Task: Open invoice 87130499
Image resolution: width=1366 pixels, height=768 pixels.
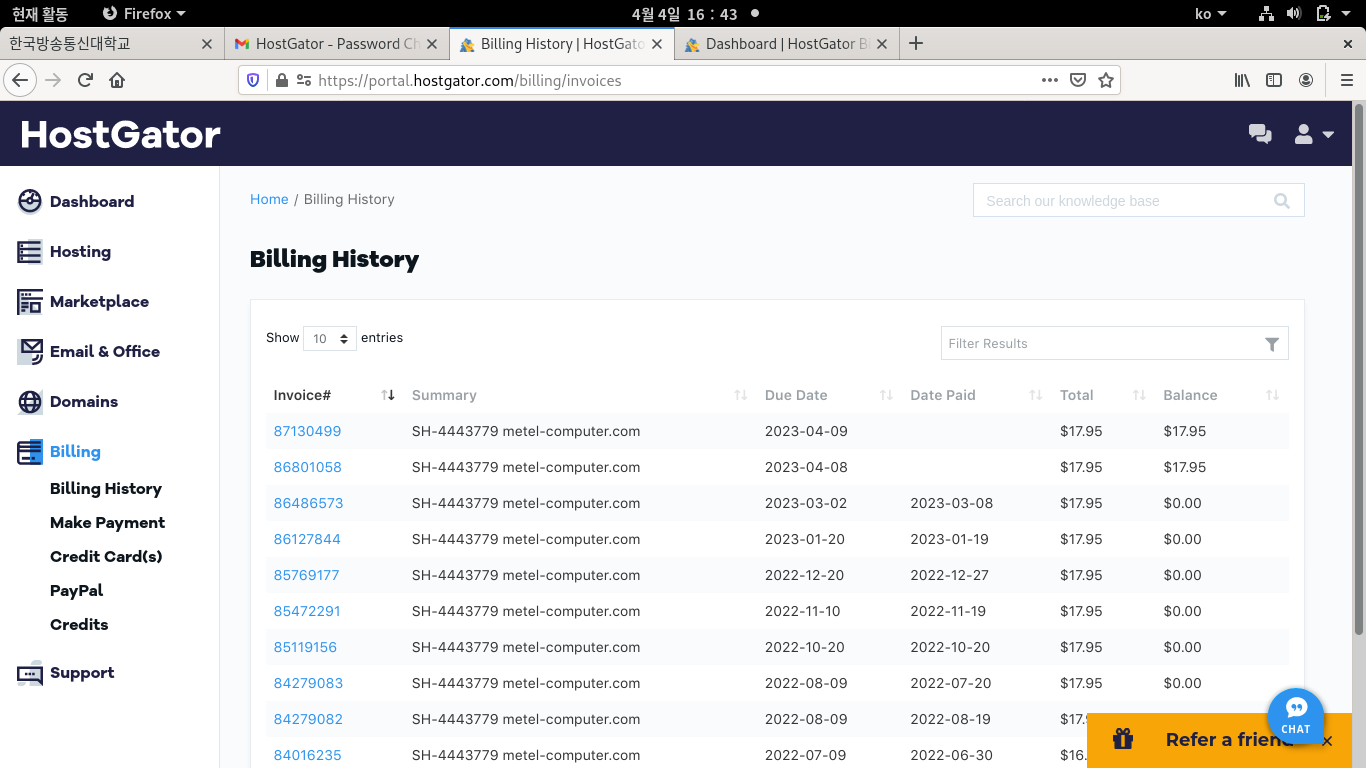Action: [x=307, y=432]
